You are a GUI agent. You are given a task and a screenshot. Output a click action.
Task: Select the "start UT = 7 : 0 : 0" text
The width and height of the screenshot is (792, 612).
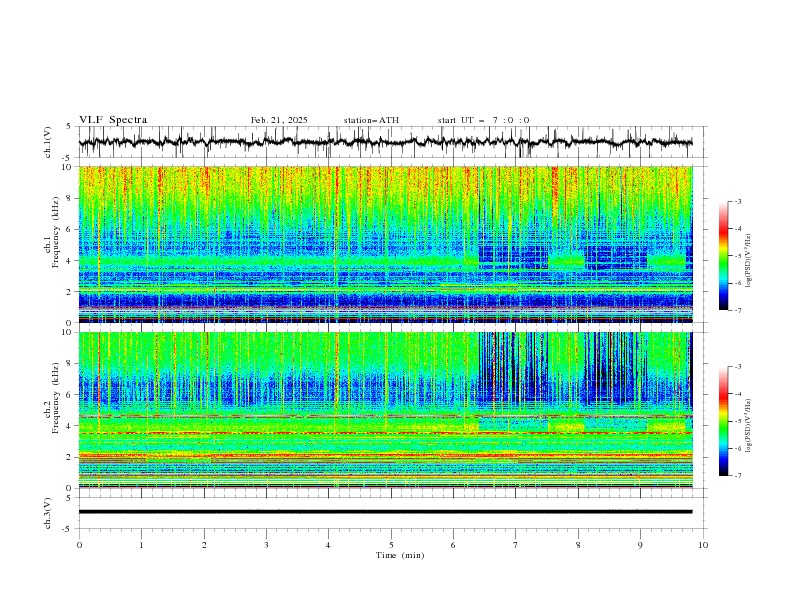[483, 120]
